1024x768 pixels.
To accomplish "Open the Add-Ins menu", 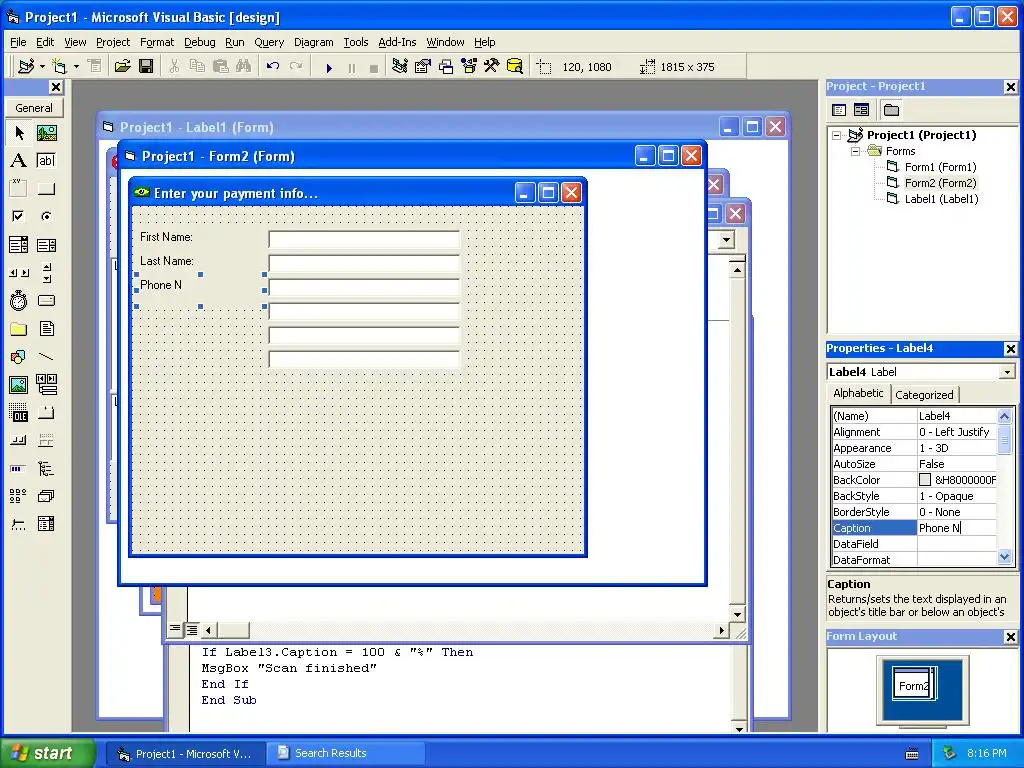I will pyautogui.click(x=397, y=42).
